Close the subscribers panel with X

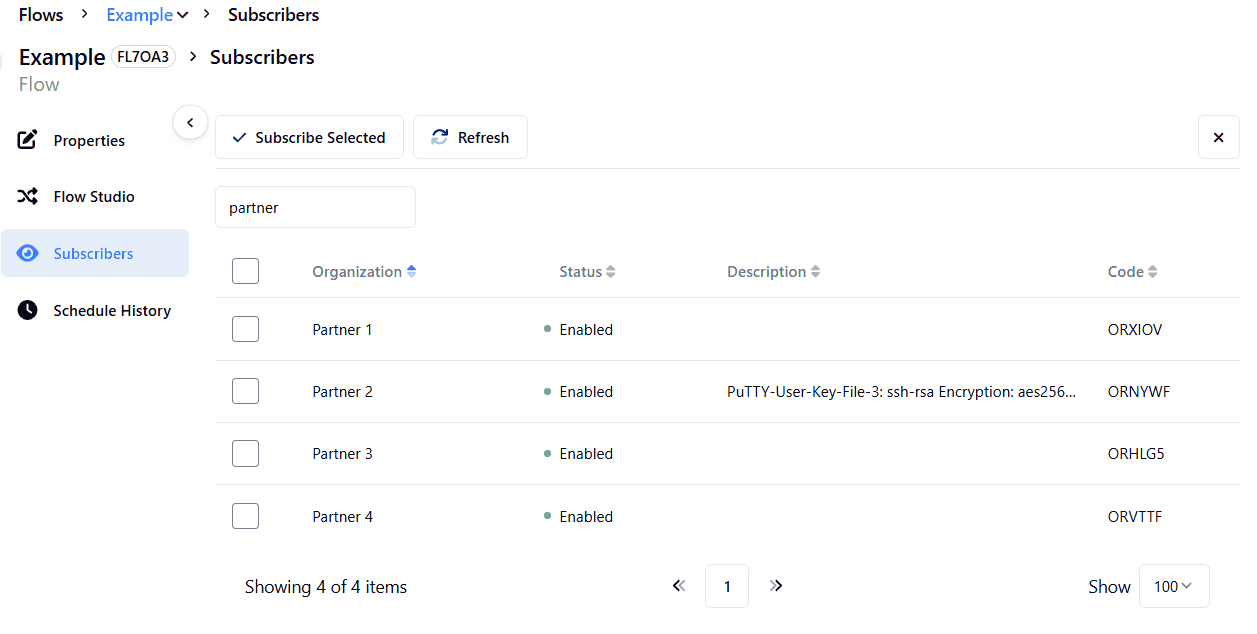(1218, 138)
